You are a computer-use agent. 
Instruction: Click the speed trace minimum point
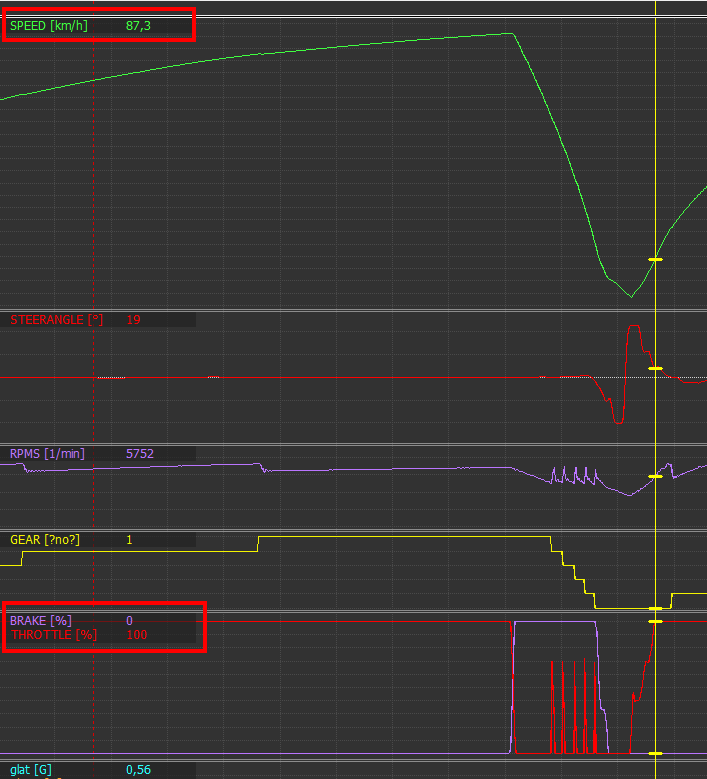631,297
